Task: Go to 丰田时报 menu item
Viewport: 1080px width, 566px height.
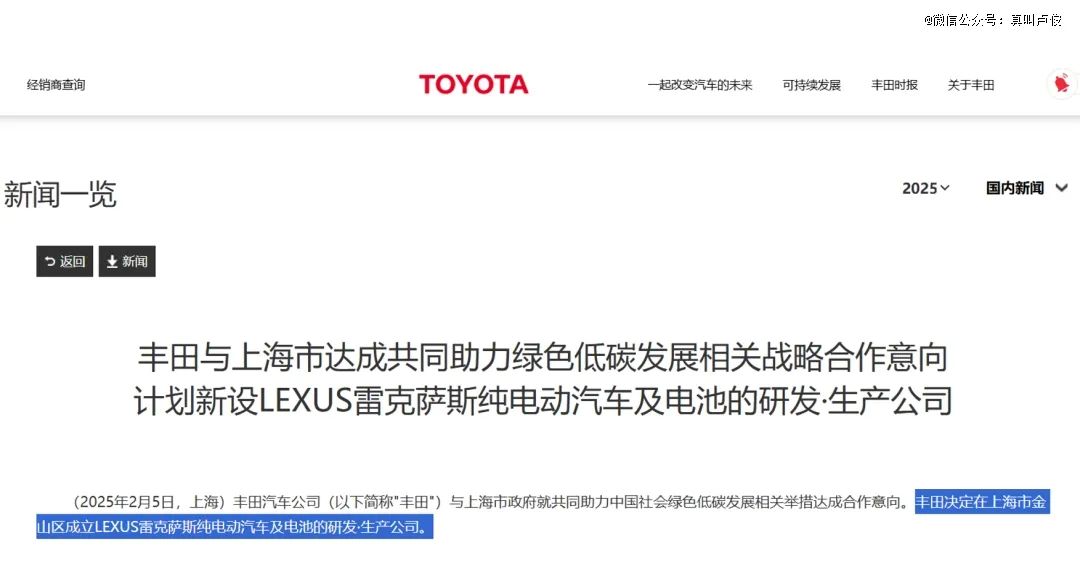Action: [894, 85]
